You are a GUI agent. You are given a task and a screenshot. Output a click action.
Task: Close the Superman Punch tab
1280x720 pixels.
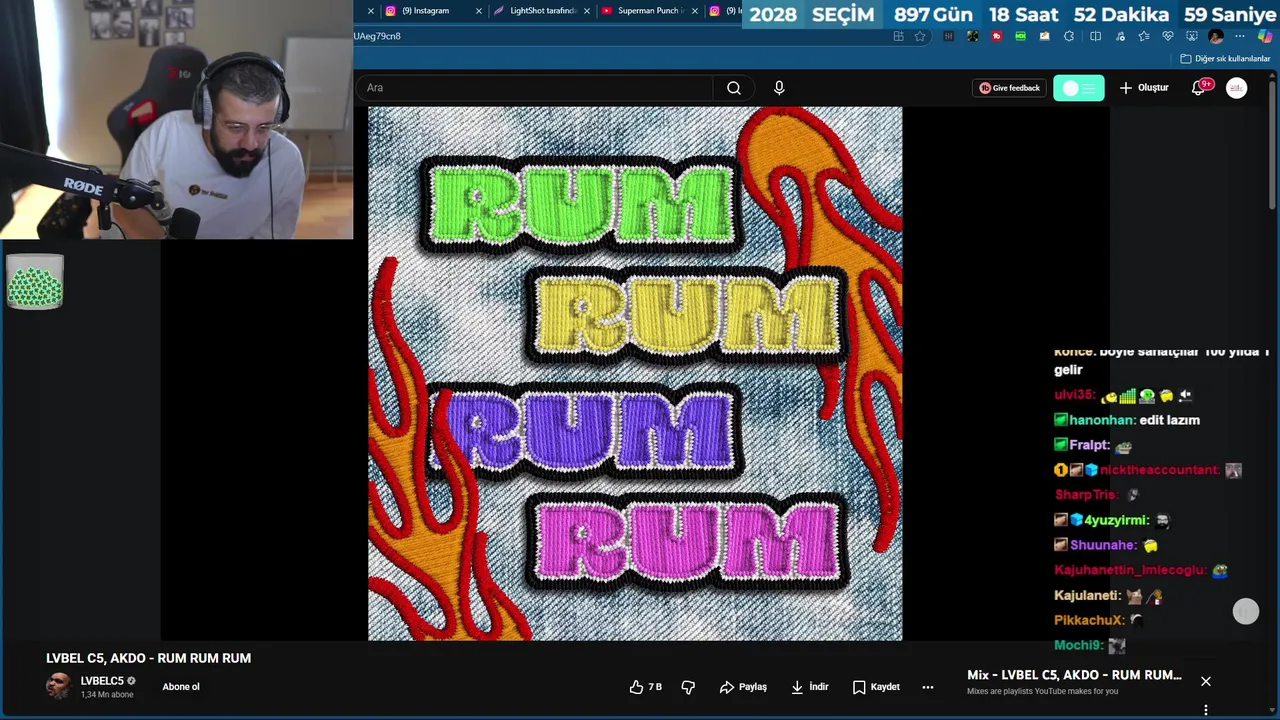click(695, 11)
